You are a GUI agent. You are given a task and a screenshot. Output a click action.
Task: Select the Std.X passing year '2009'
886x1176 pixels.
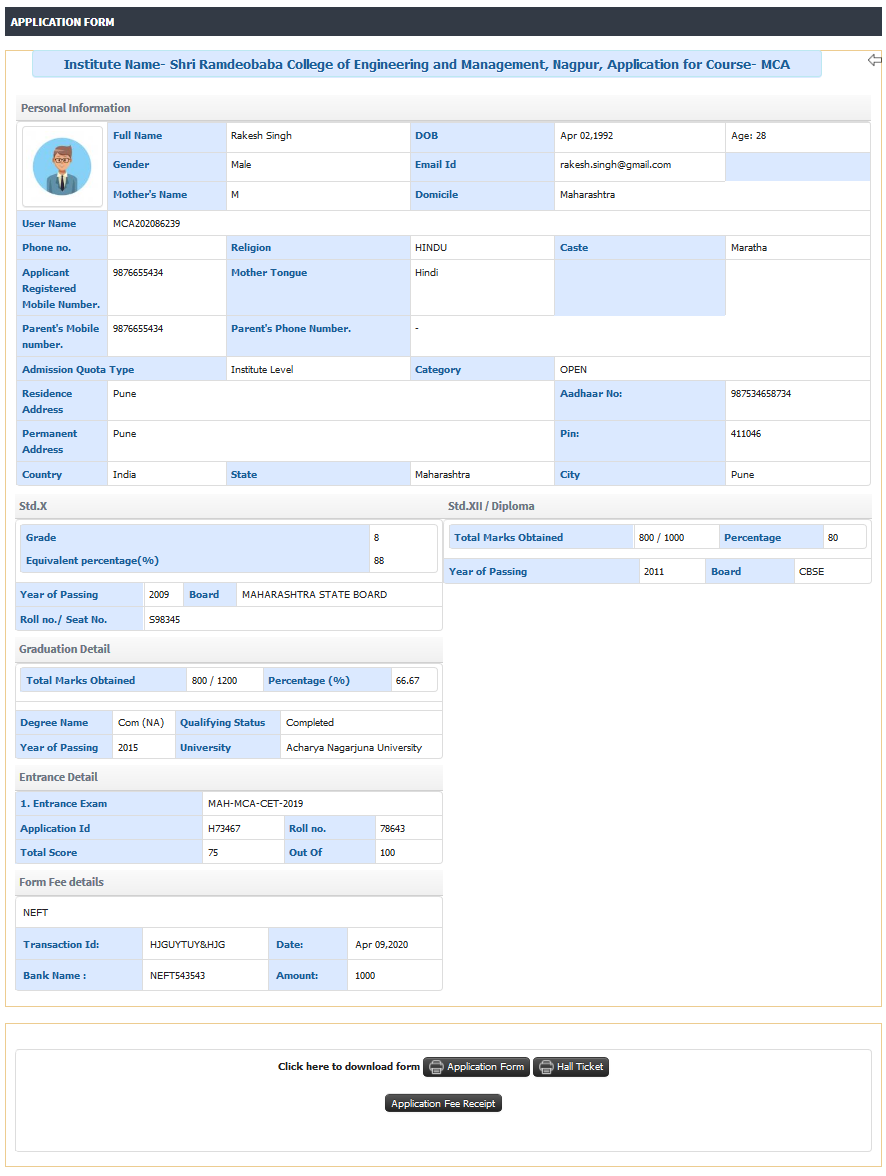pos(159,595)
